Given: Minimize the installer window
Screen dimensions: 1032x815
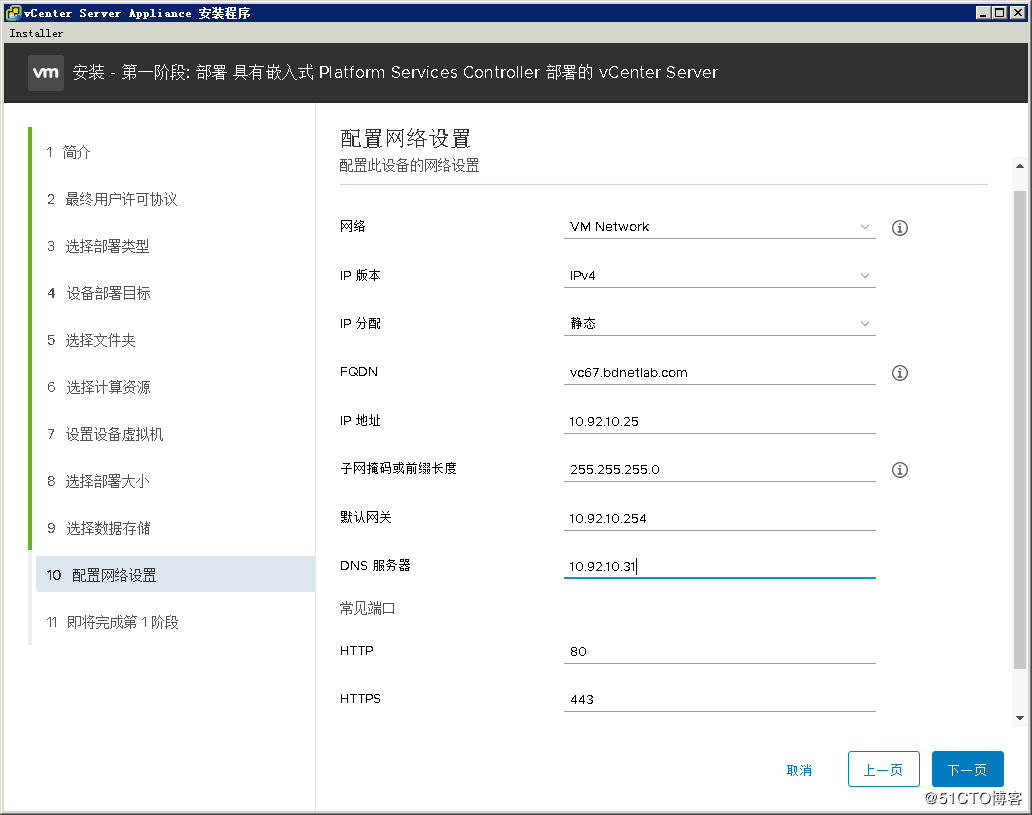Looking at the screenshot, I should tap(983, 13).
